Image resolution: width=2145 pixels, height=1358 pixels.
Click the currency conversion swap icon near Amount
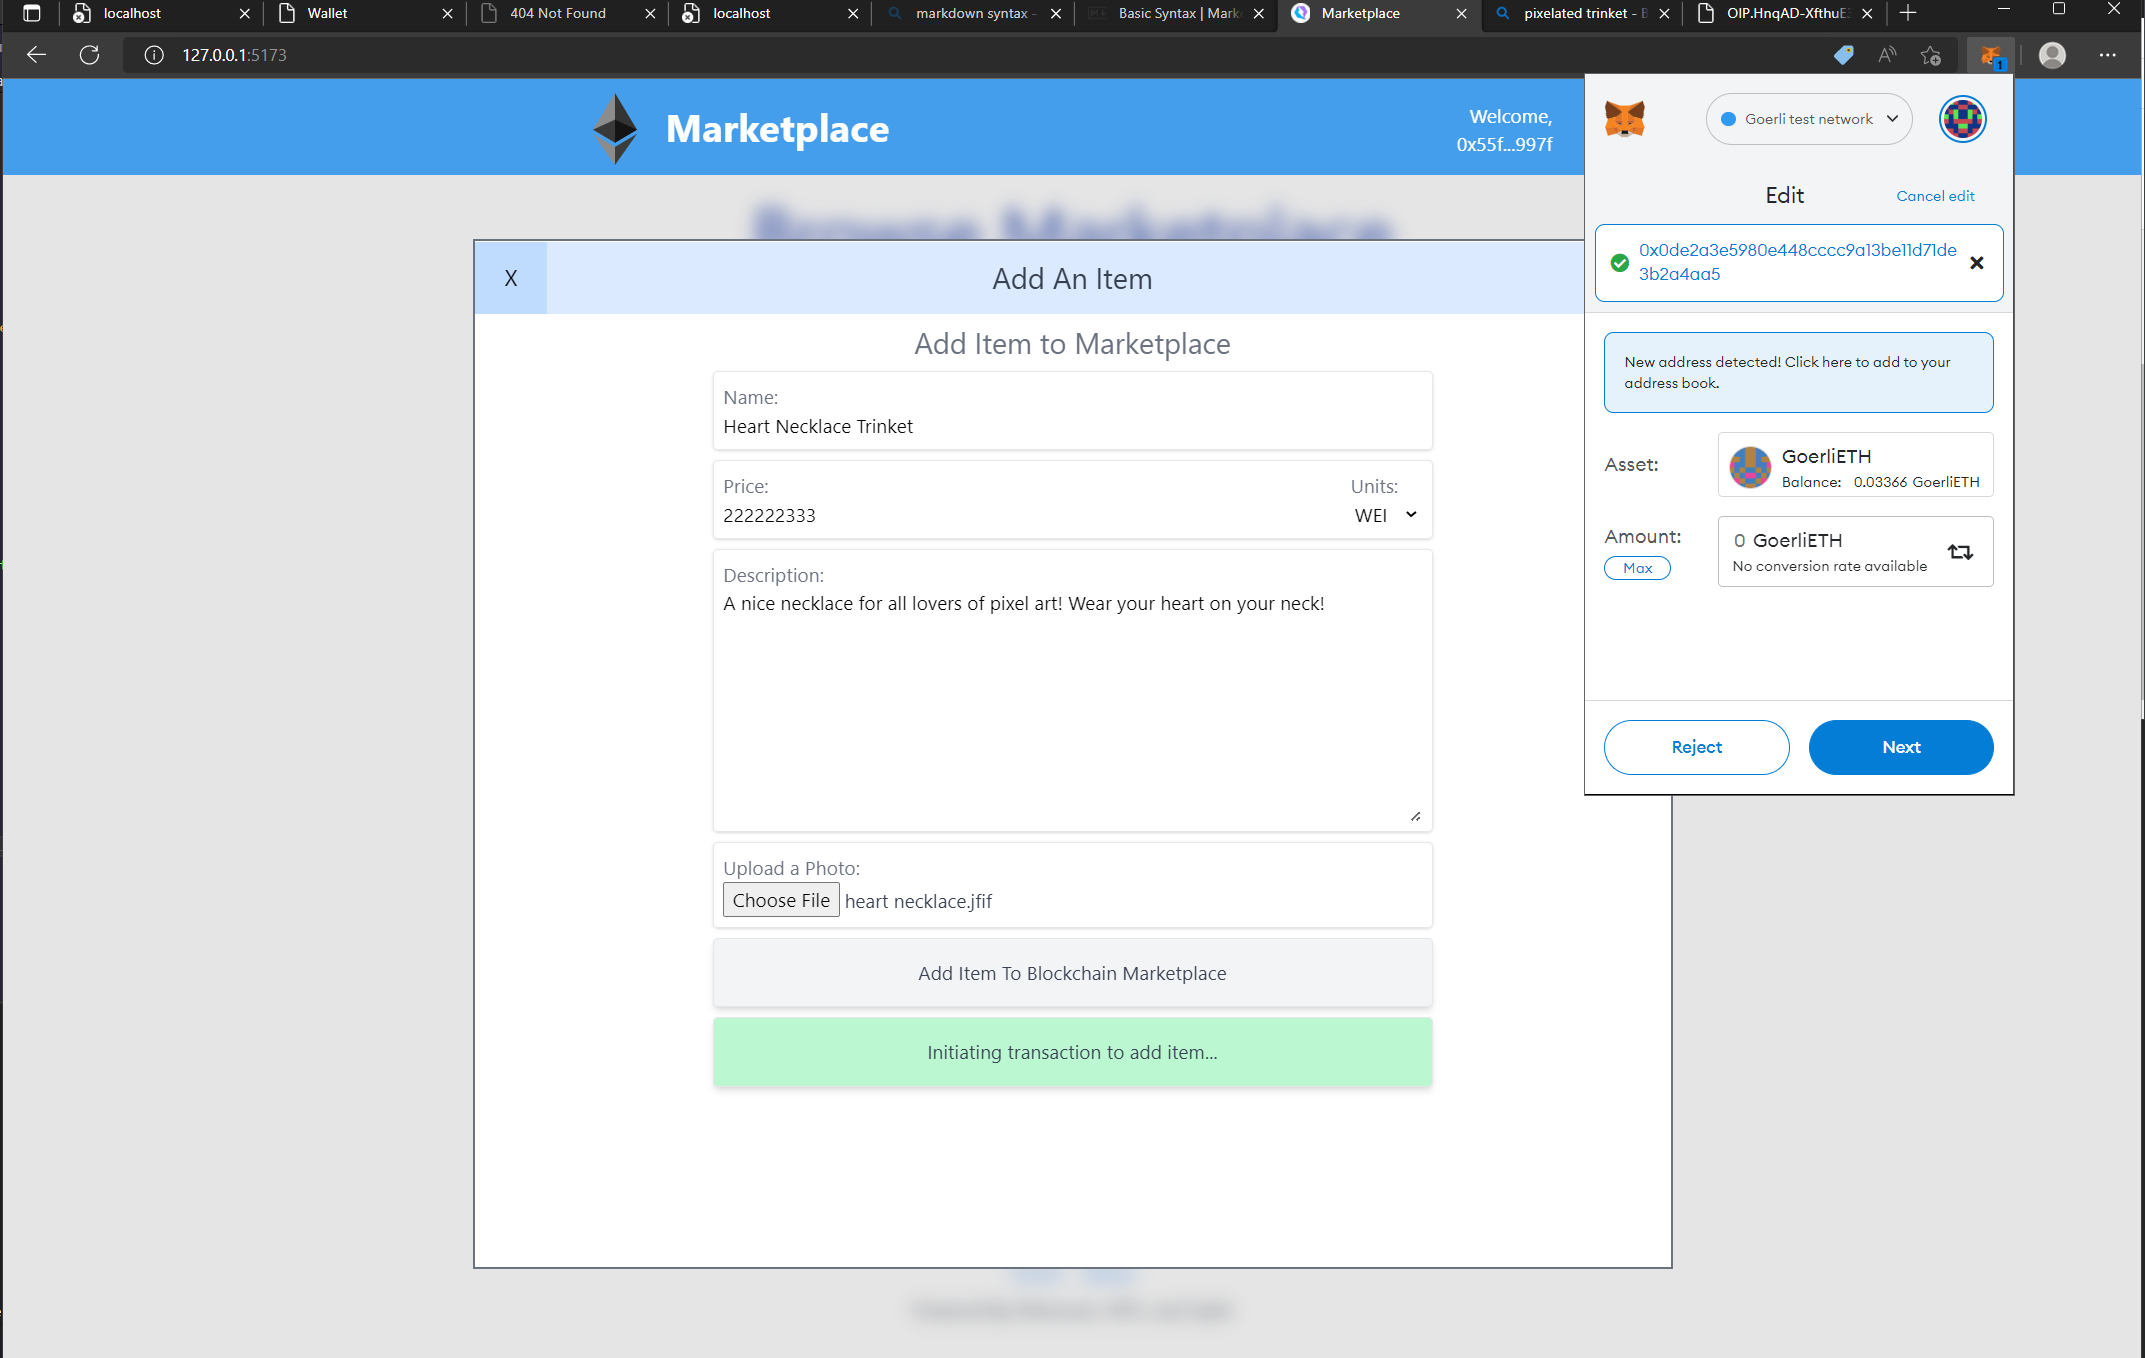(x=1960, y=551)
